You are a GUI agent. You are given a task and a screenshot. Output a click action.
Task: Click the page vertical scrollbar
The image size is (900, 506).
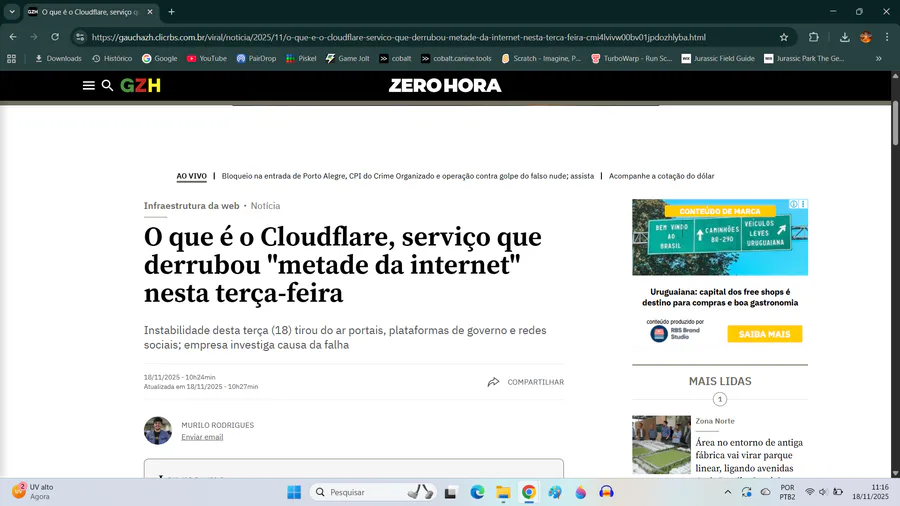pyautogui.click(x=895, y=124)
